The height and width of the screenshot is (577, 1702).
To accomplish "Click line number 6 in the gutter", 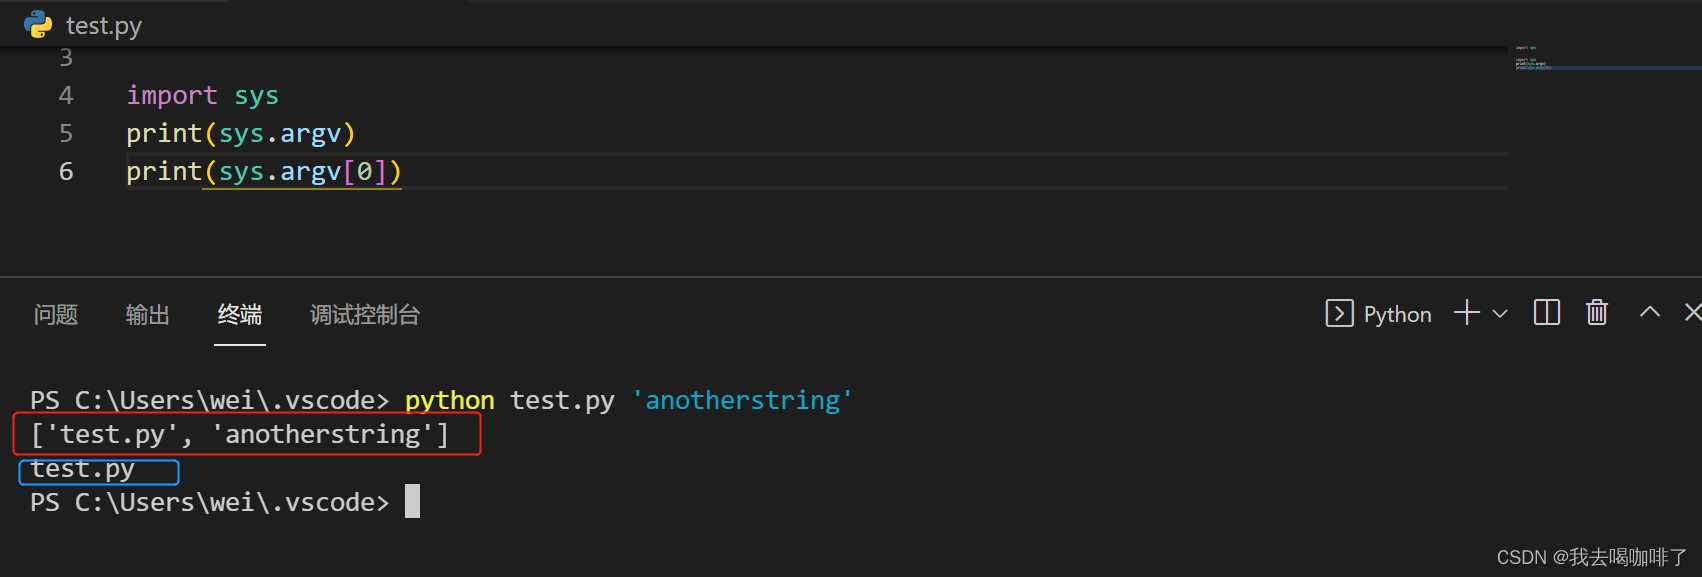I will pyautogui.click(x=65, y=171).
